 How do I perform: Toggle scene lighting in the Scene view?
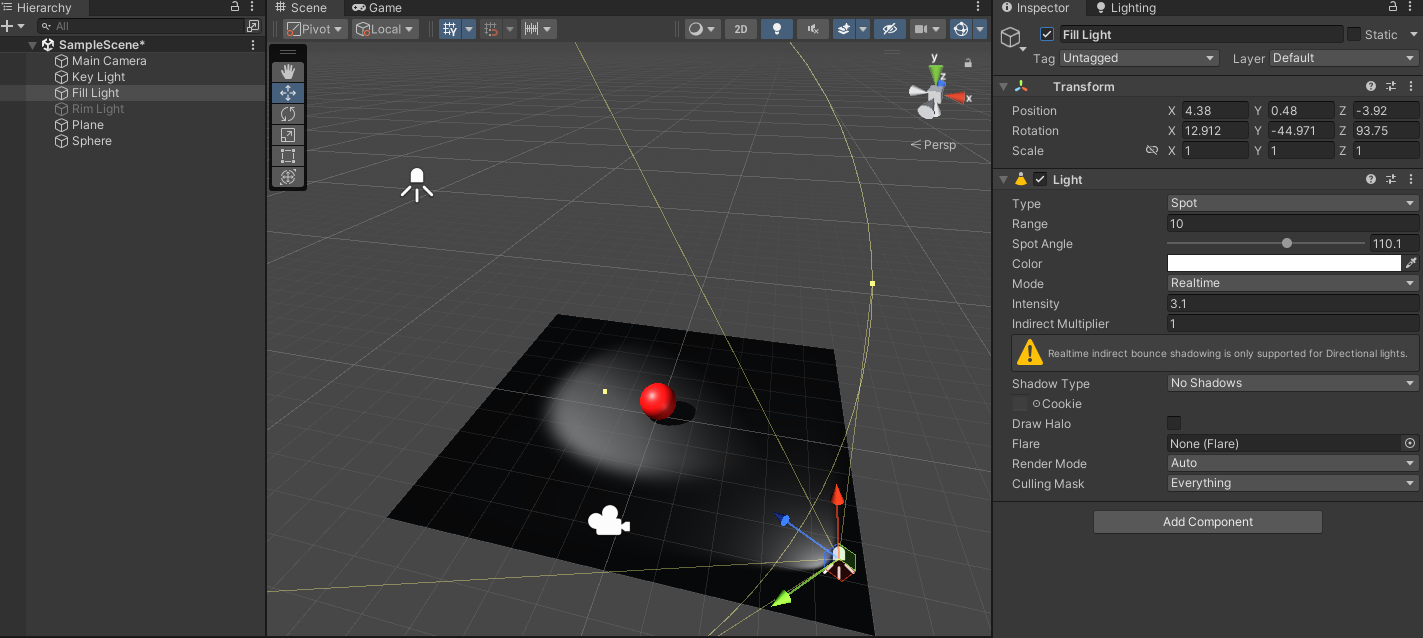[777, 29]
